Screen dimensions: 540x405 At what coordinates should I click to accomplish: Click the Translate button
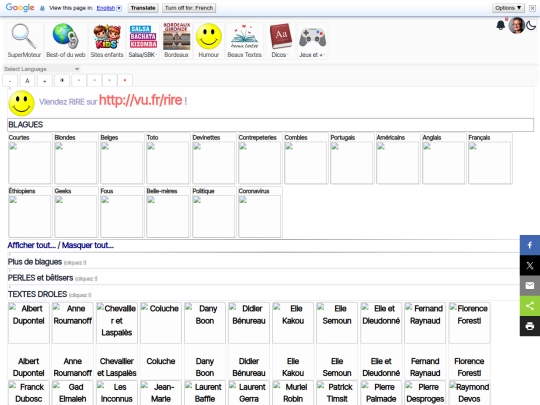click(x=143, y=8)
